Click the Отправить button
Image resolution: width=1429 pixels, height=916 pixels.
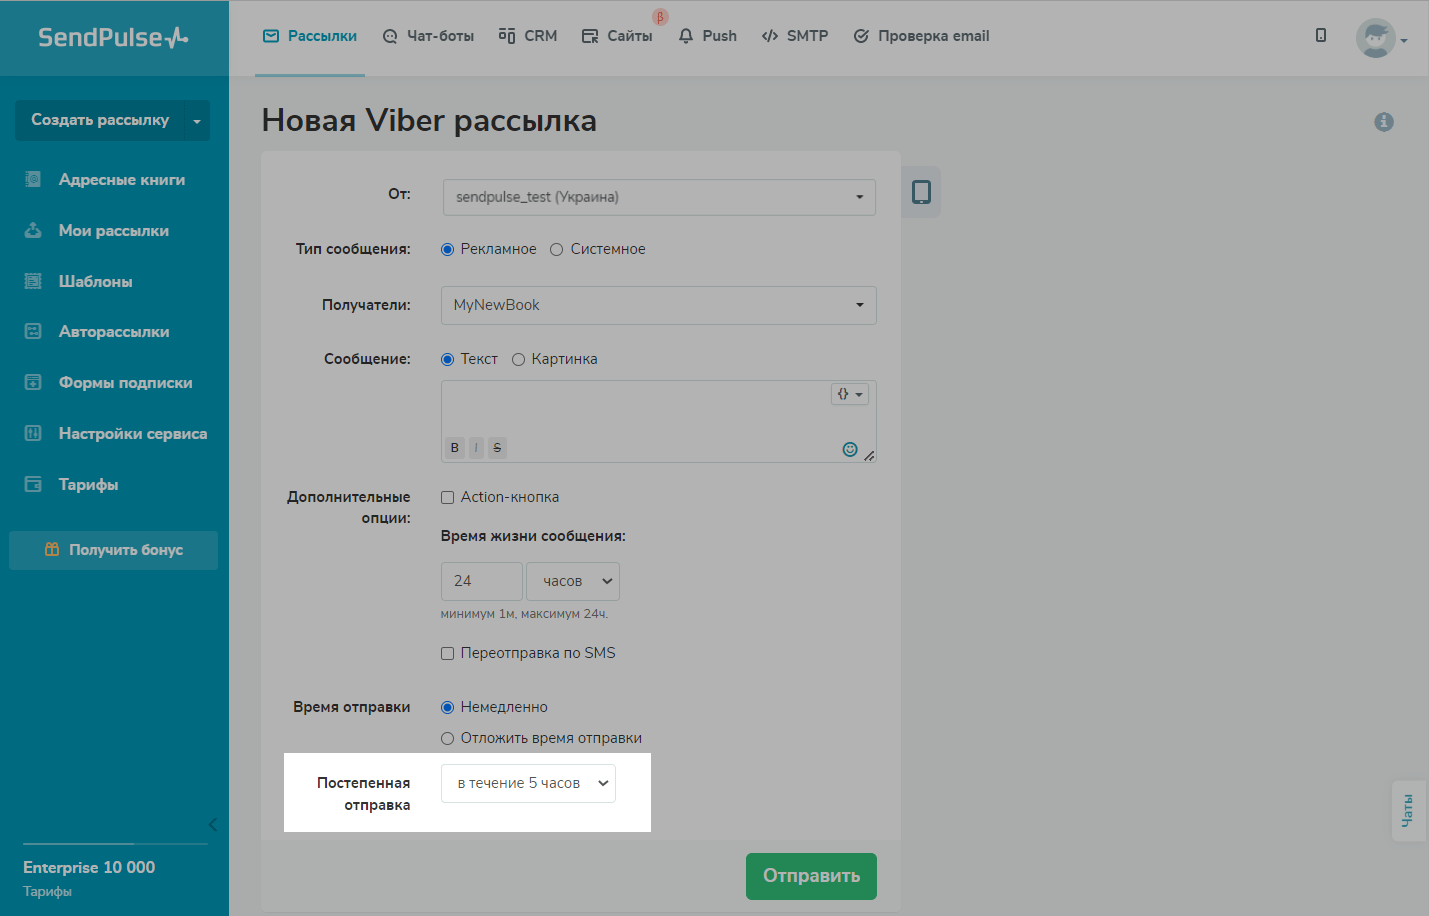tap(811, 876)
